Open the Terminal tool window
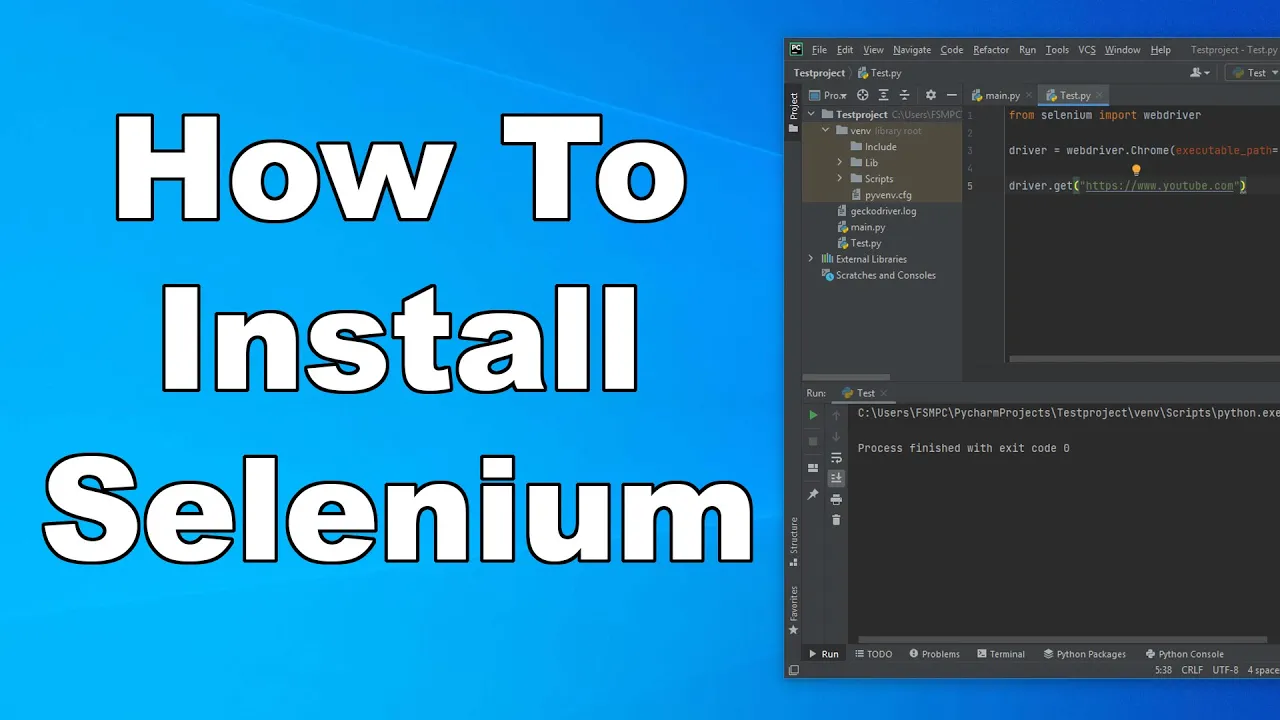The height and width of the screenshot is (720, 1280). point(1001,654)
